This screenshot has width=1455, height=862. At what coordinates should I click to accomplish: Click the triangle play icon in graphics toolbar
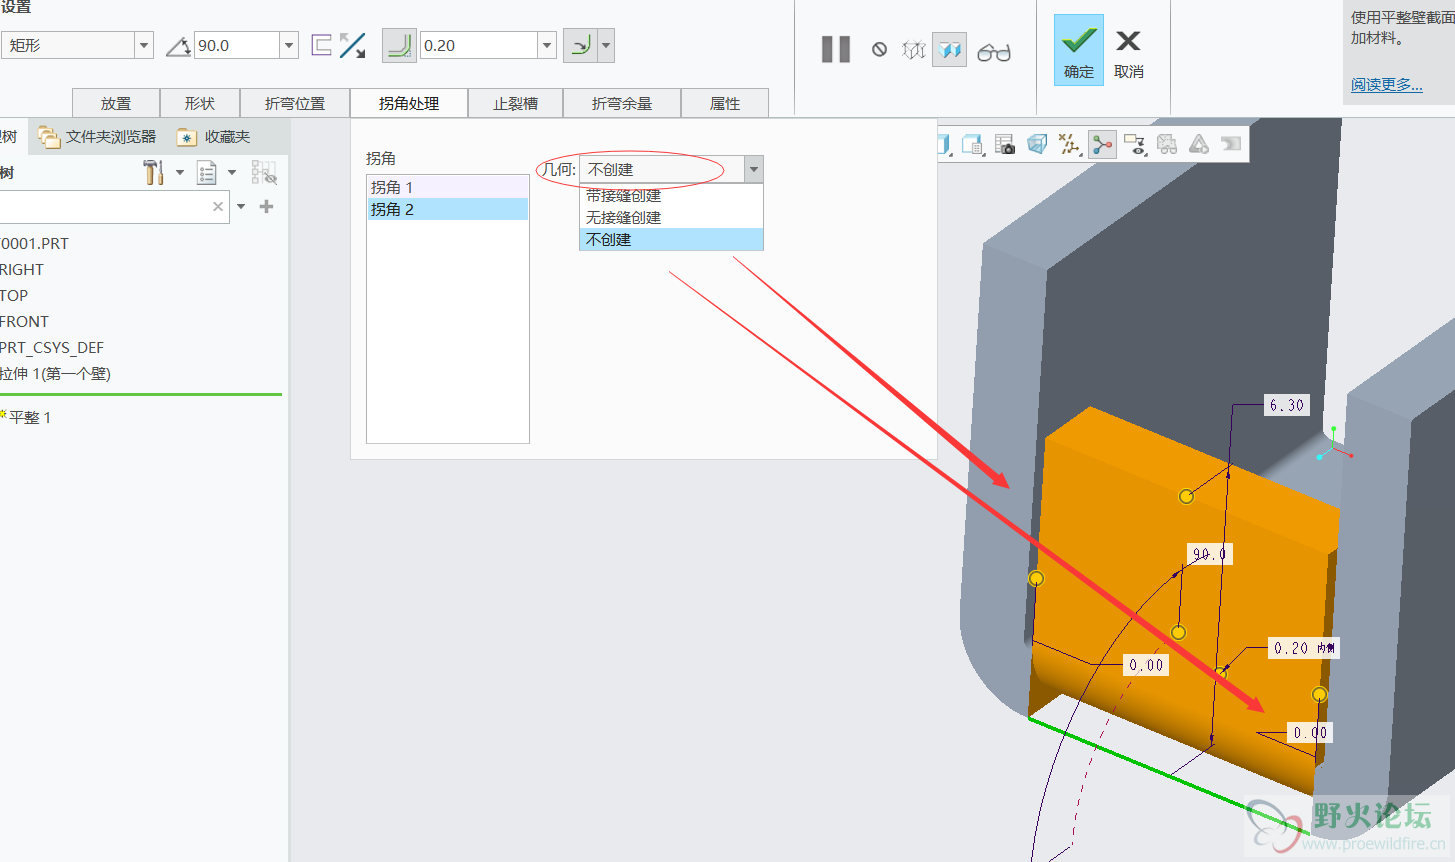coord(1198,145)
